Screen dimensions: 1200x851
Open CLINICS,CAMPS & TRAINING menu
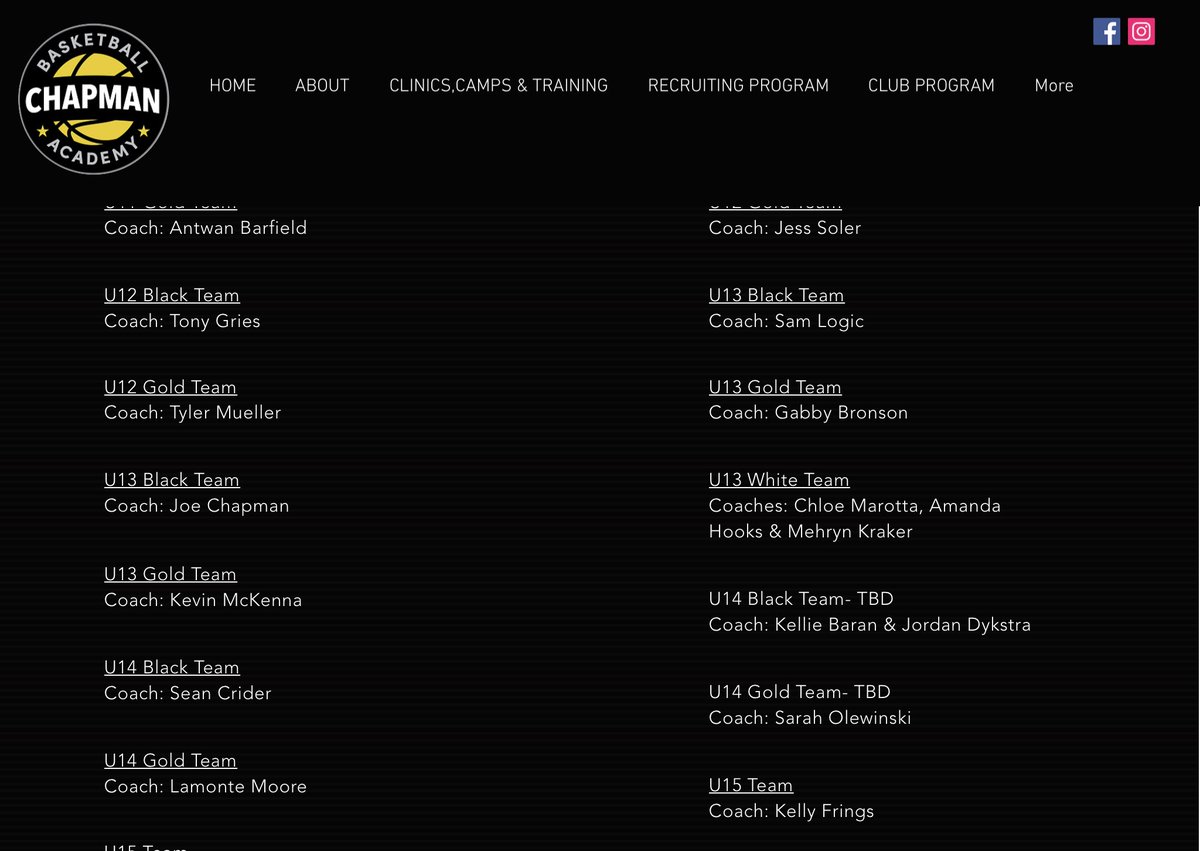pyautogui.click(x=498, y=86)
